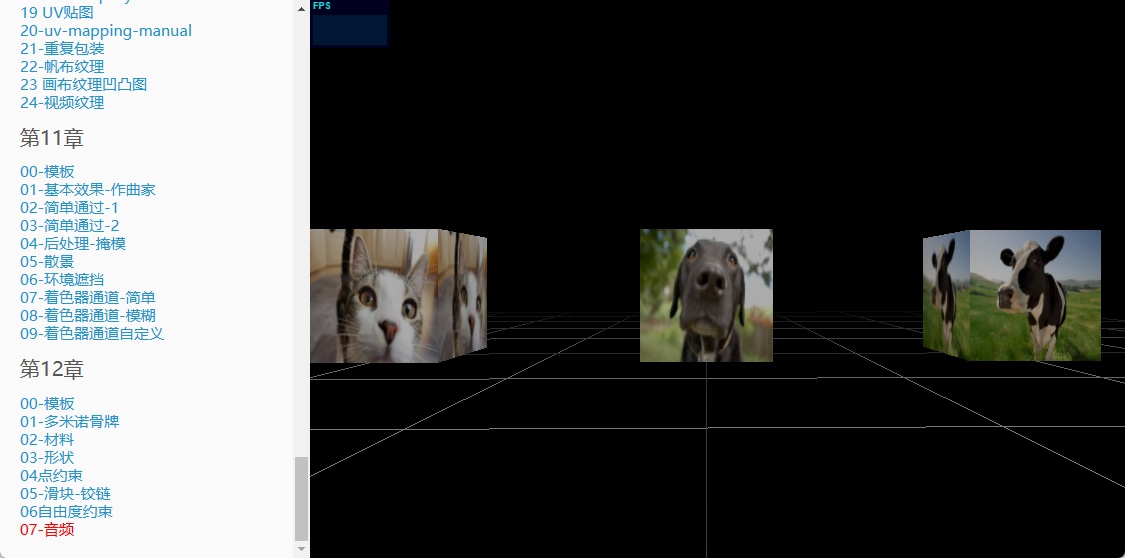1125x558 pixels.
Task: Select the 23 画布纹理凹凸图 link
Action: [83, 85]
